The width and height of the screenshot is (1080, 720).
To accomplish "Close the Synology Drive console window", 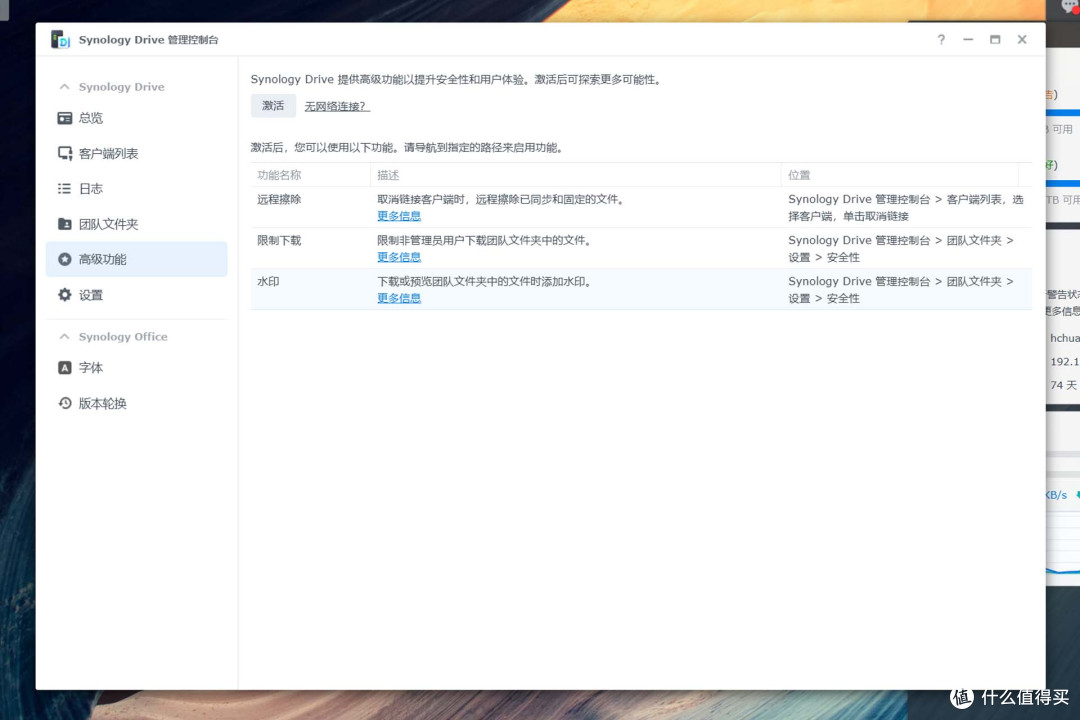I will tap(1022, 39).
